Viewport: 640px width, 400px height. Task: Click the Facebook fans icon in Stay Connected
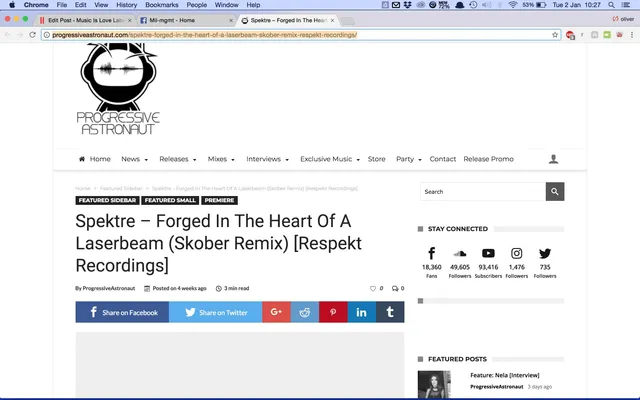pos(431,253)
